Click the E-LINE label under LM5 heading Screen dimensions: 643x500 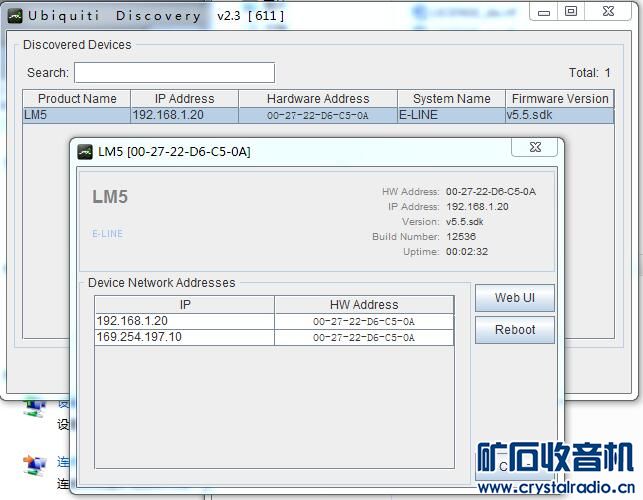click(107, 234)
